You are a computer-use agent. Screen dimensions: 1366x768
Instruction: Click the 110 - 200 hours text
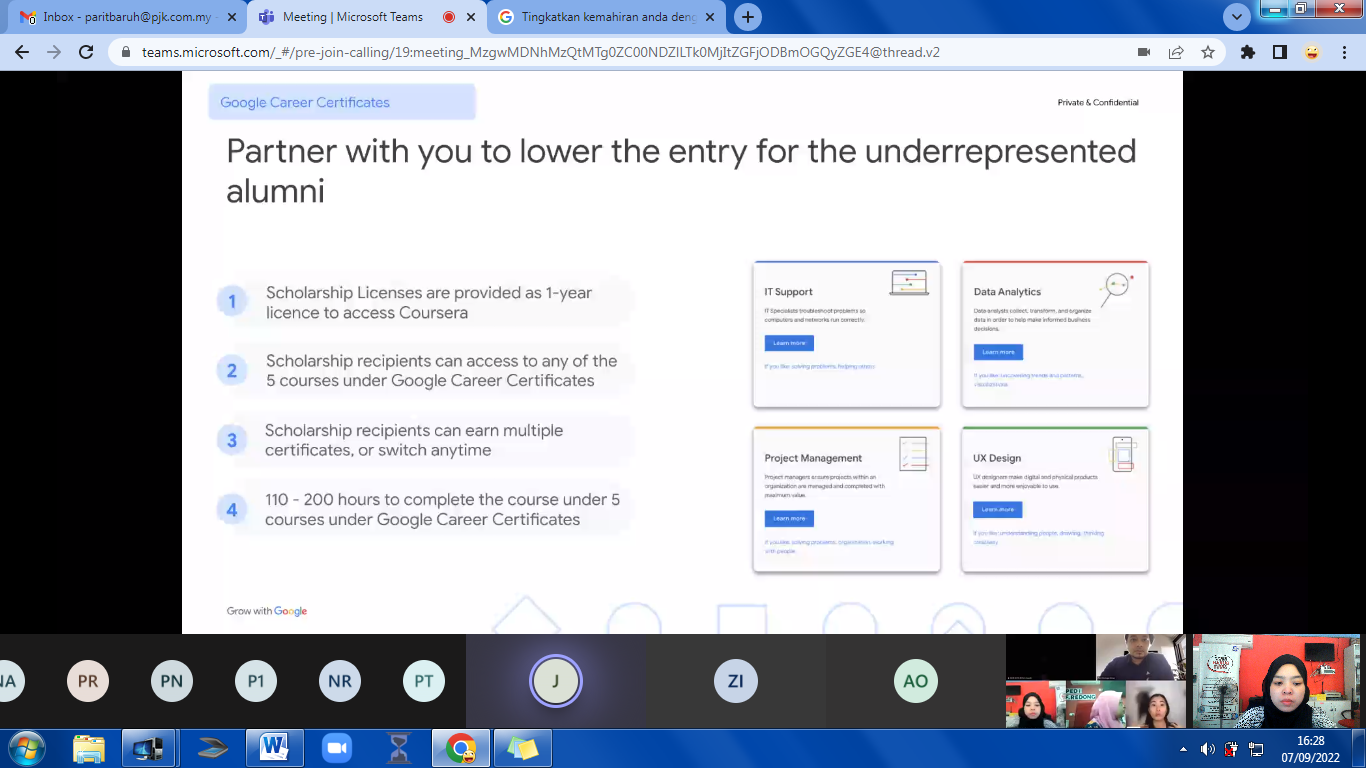(x=443, y=510)
